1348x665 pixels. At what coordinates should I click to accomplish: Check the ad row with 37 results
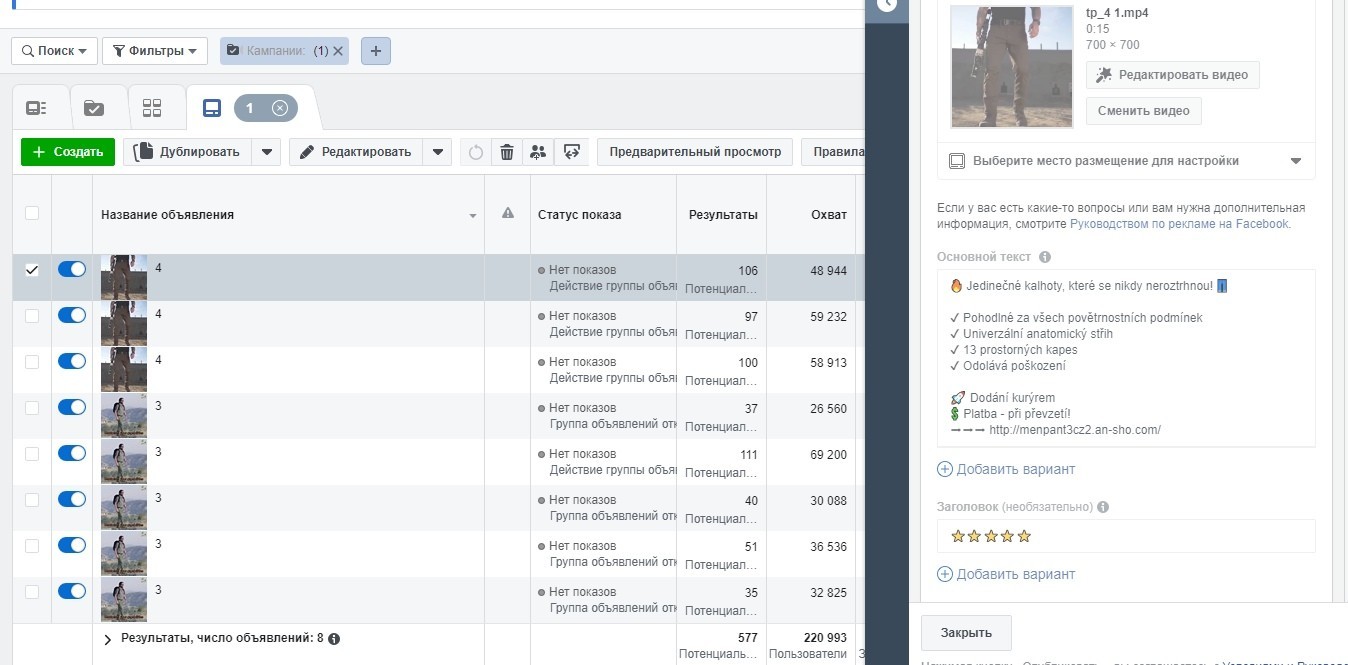[32, 408]
